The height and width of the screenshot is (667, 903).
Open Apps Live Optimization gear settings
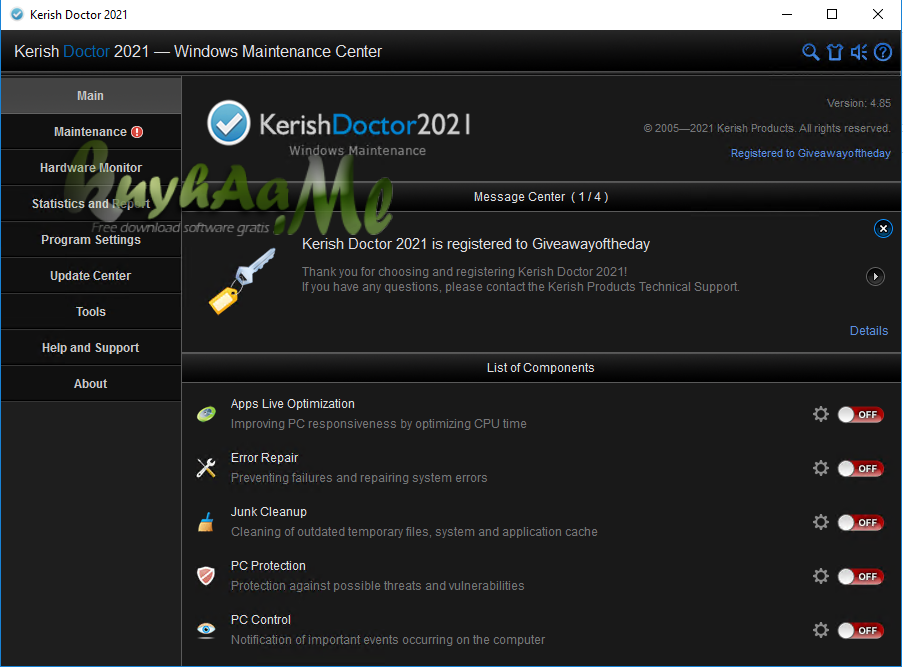(821, 414)
